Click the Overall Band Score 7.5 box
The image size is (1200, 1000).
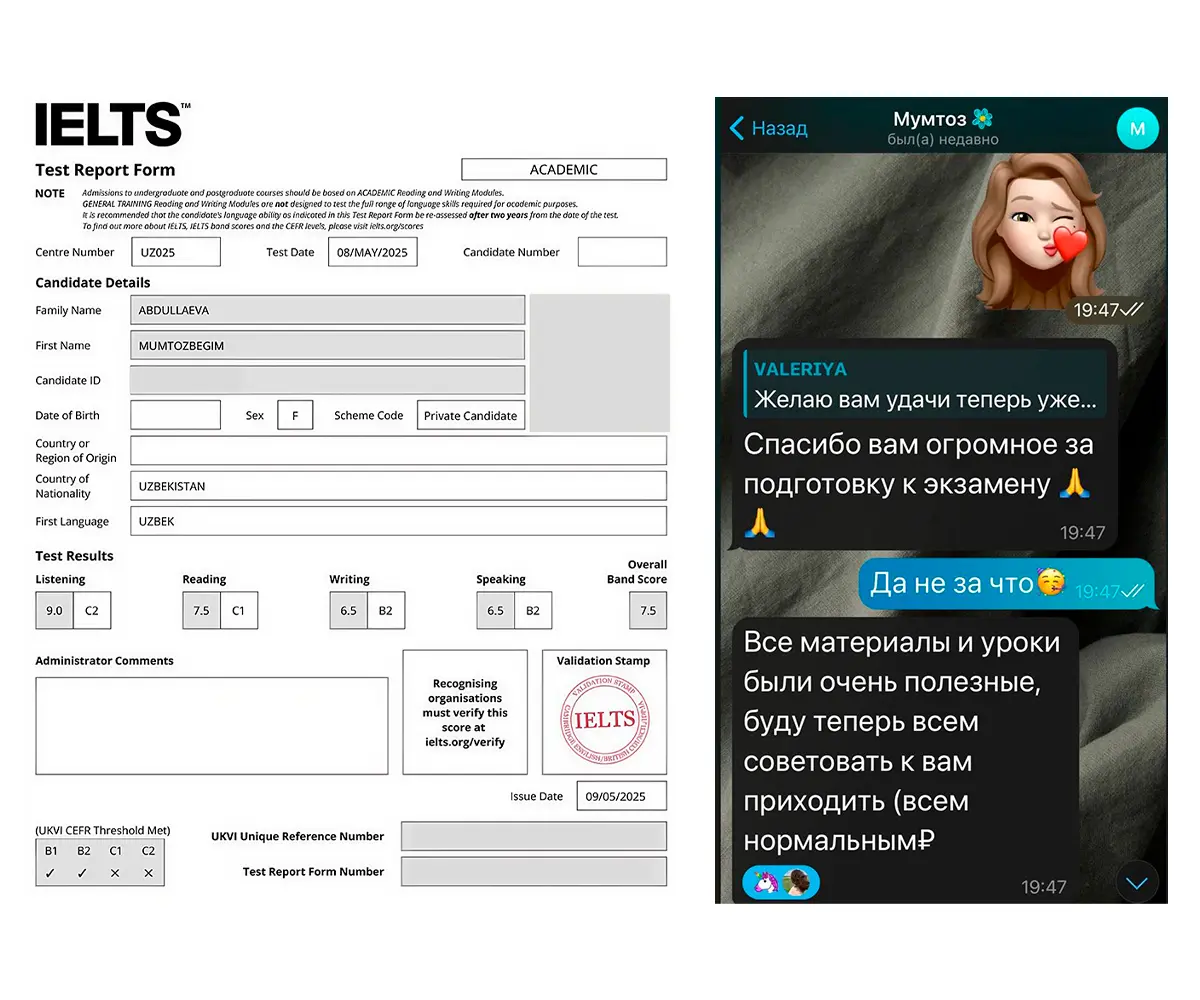tap(648, 610)
